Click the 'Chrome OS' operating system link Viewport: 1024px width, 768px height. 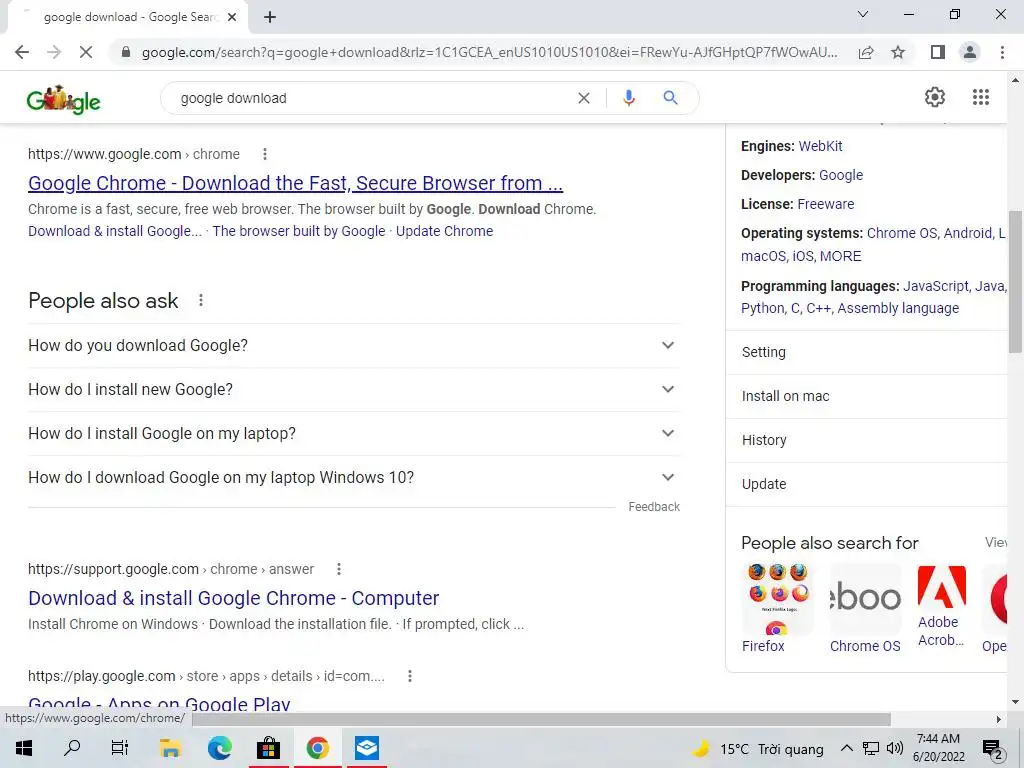[x=901, y=233]
